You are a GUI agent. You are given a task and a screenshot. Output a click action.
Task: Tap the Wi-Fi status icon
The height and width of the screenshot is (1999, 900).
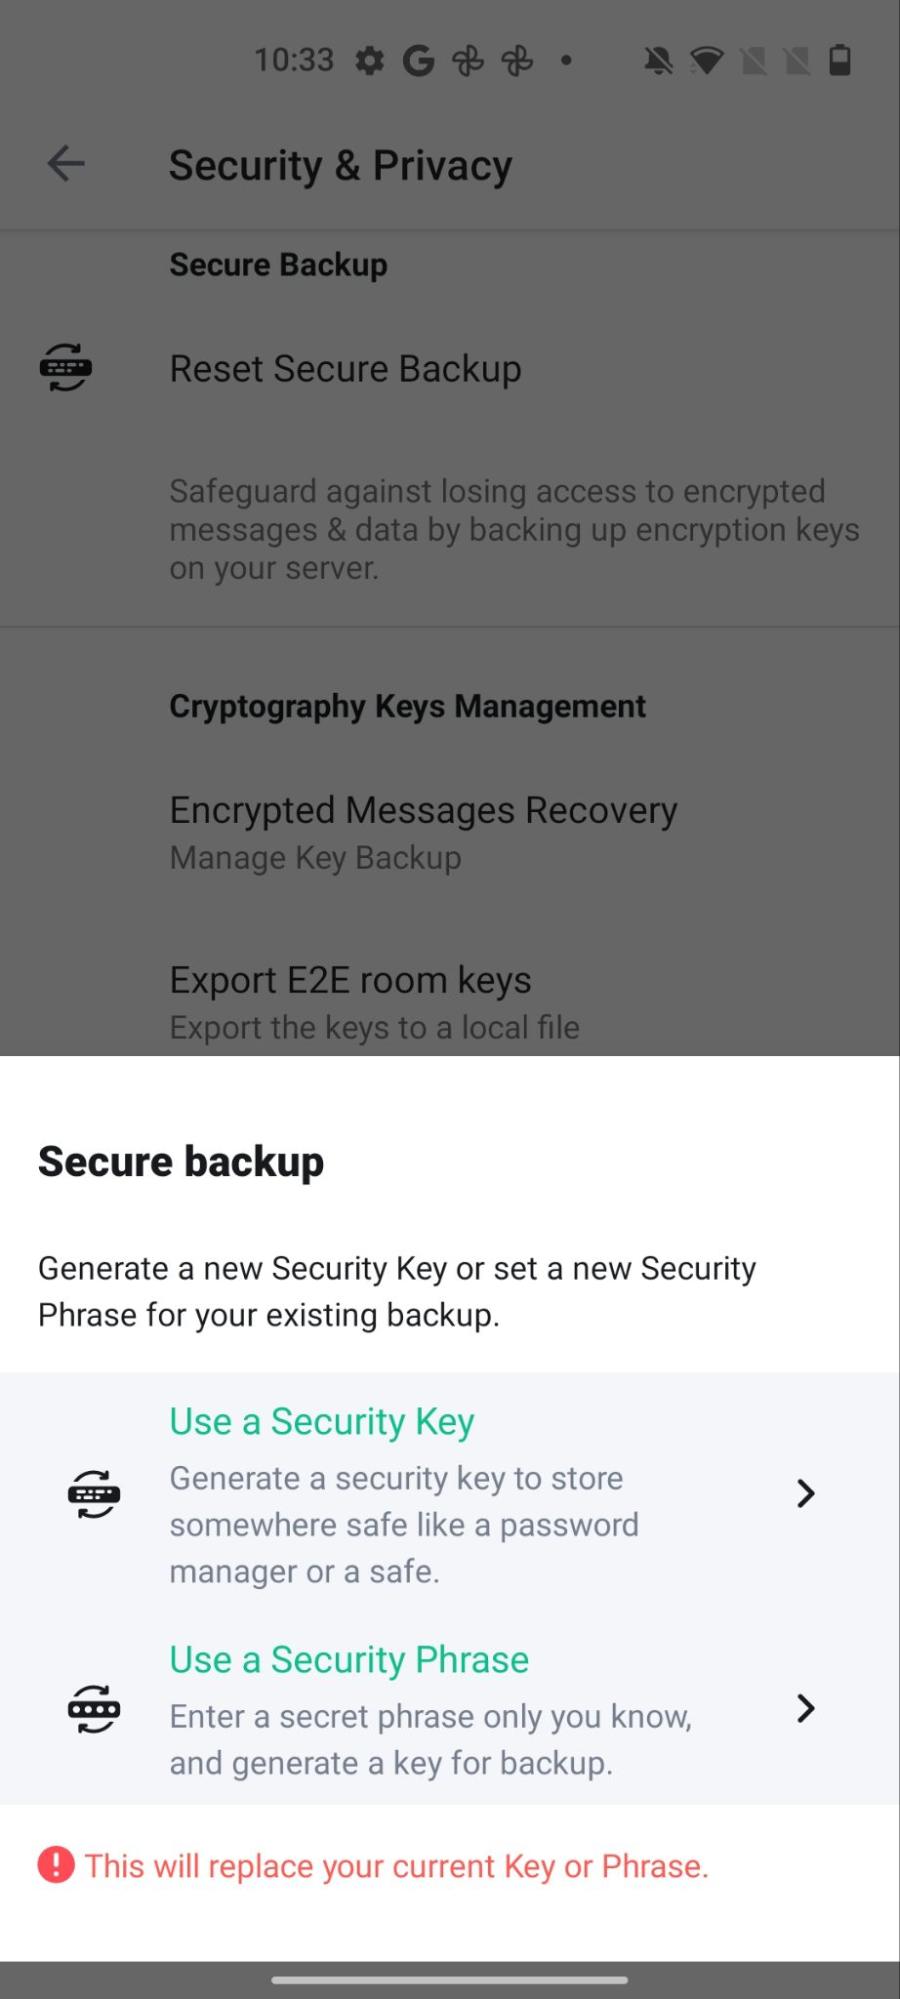pos(706,61)
